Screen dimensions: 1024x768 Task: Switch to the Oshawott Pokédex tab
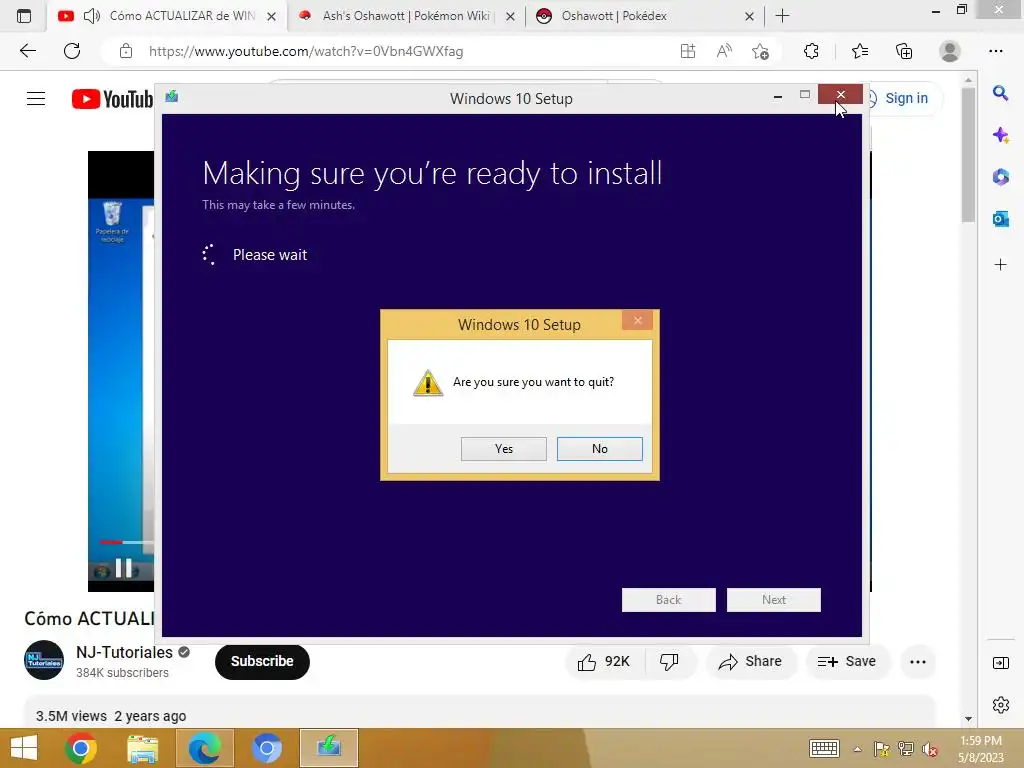645,16
